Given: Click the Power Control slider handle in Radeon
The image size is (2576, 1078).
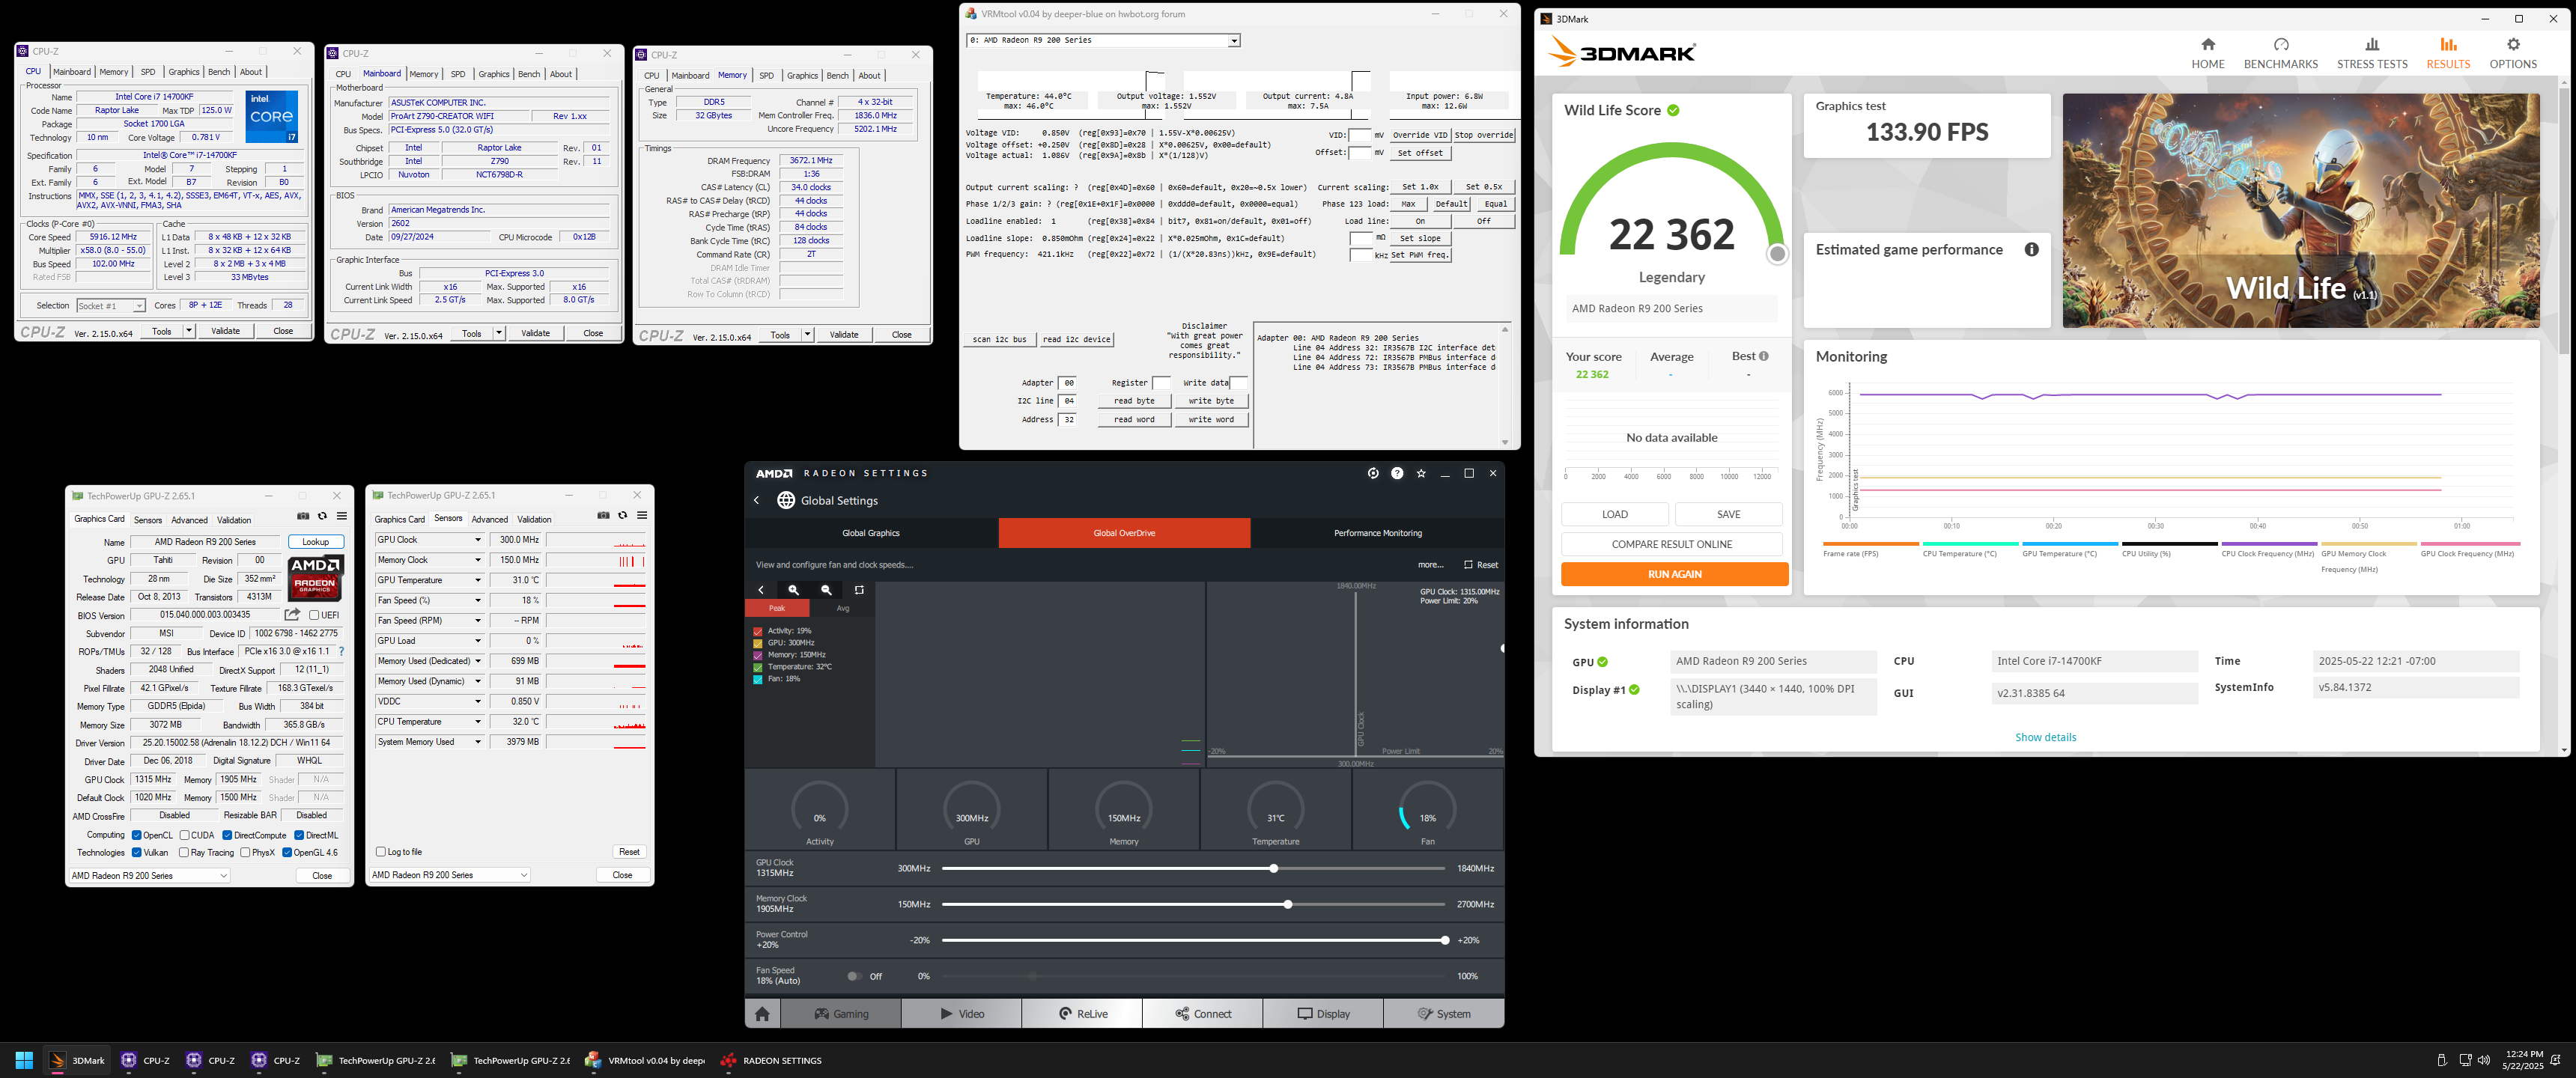Looking at the screenshot, I should tap(1444, 940).
